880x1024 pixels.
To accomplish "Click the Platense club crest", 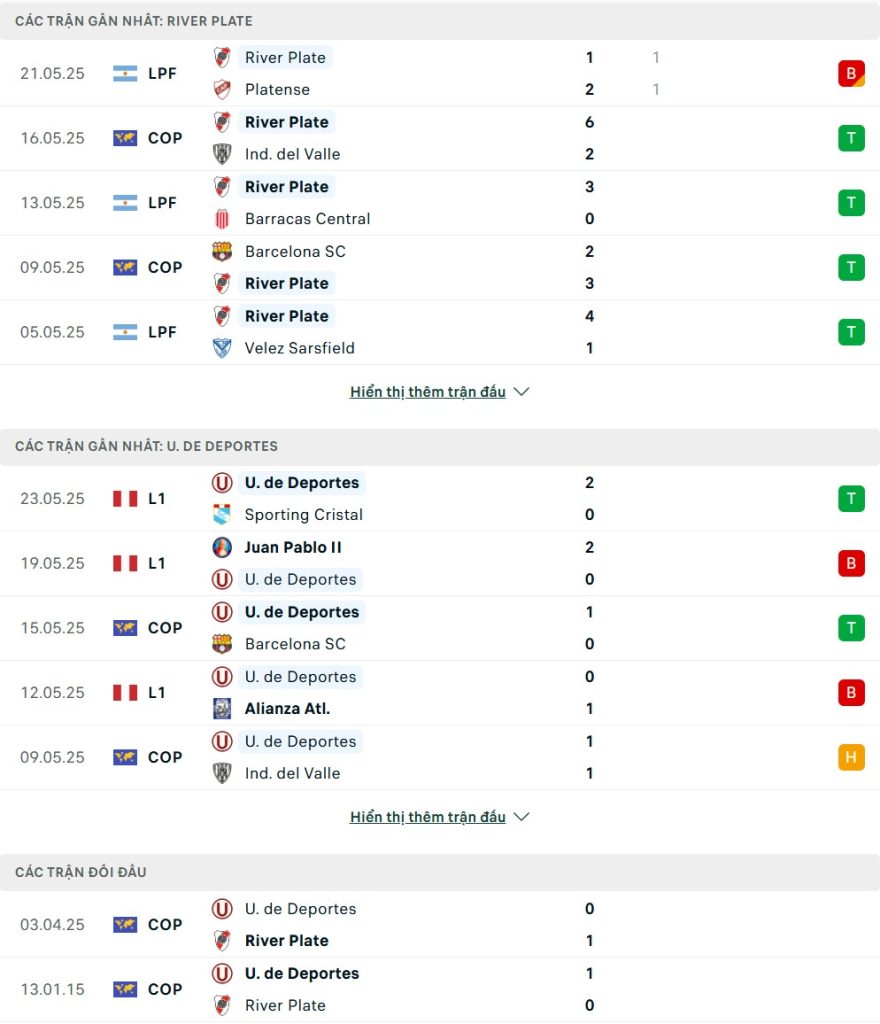I will 222,89.
